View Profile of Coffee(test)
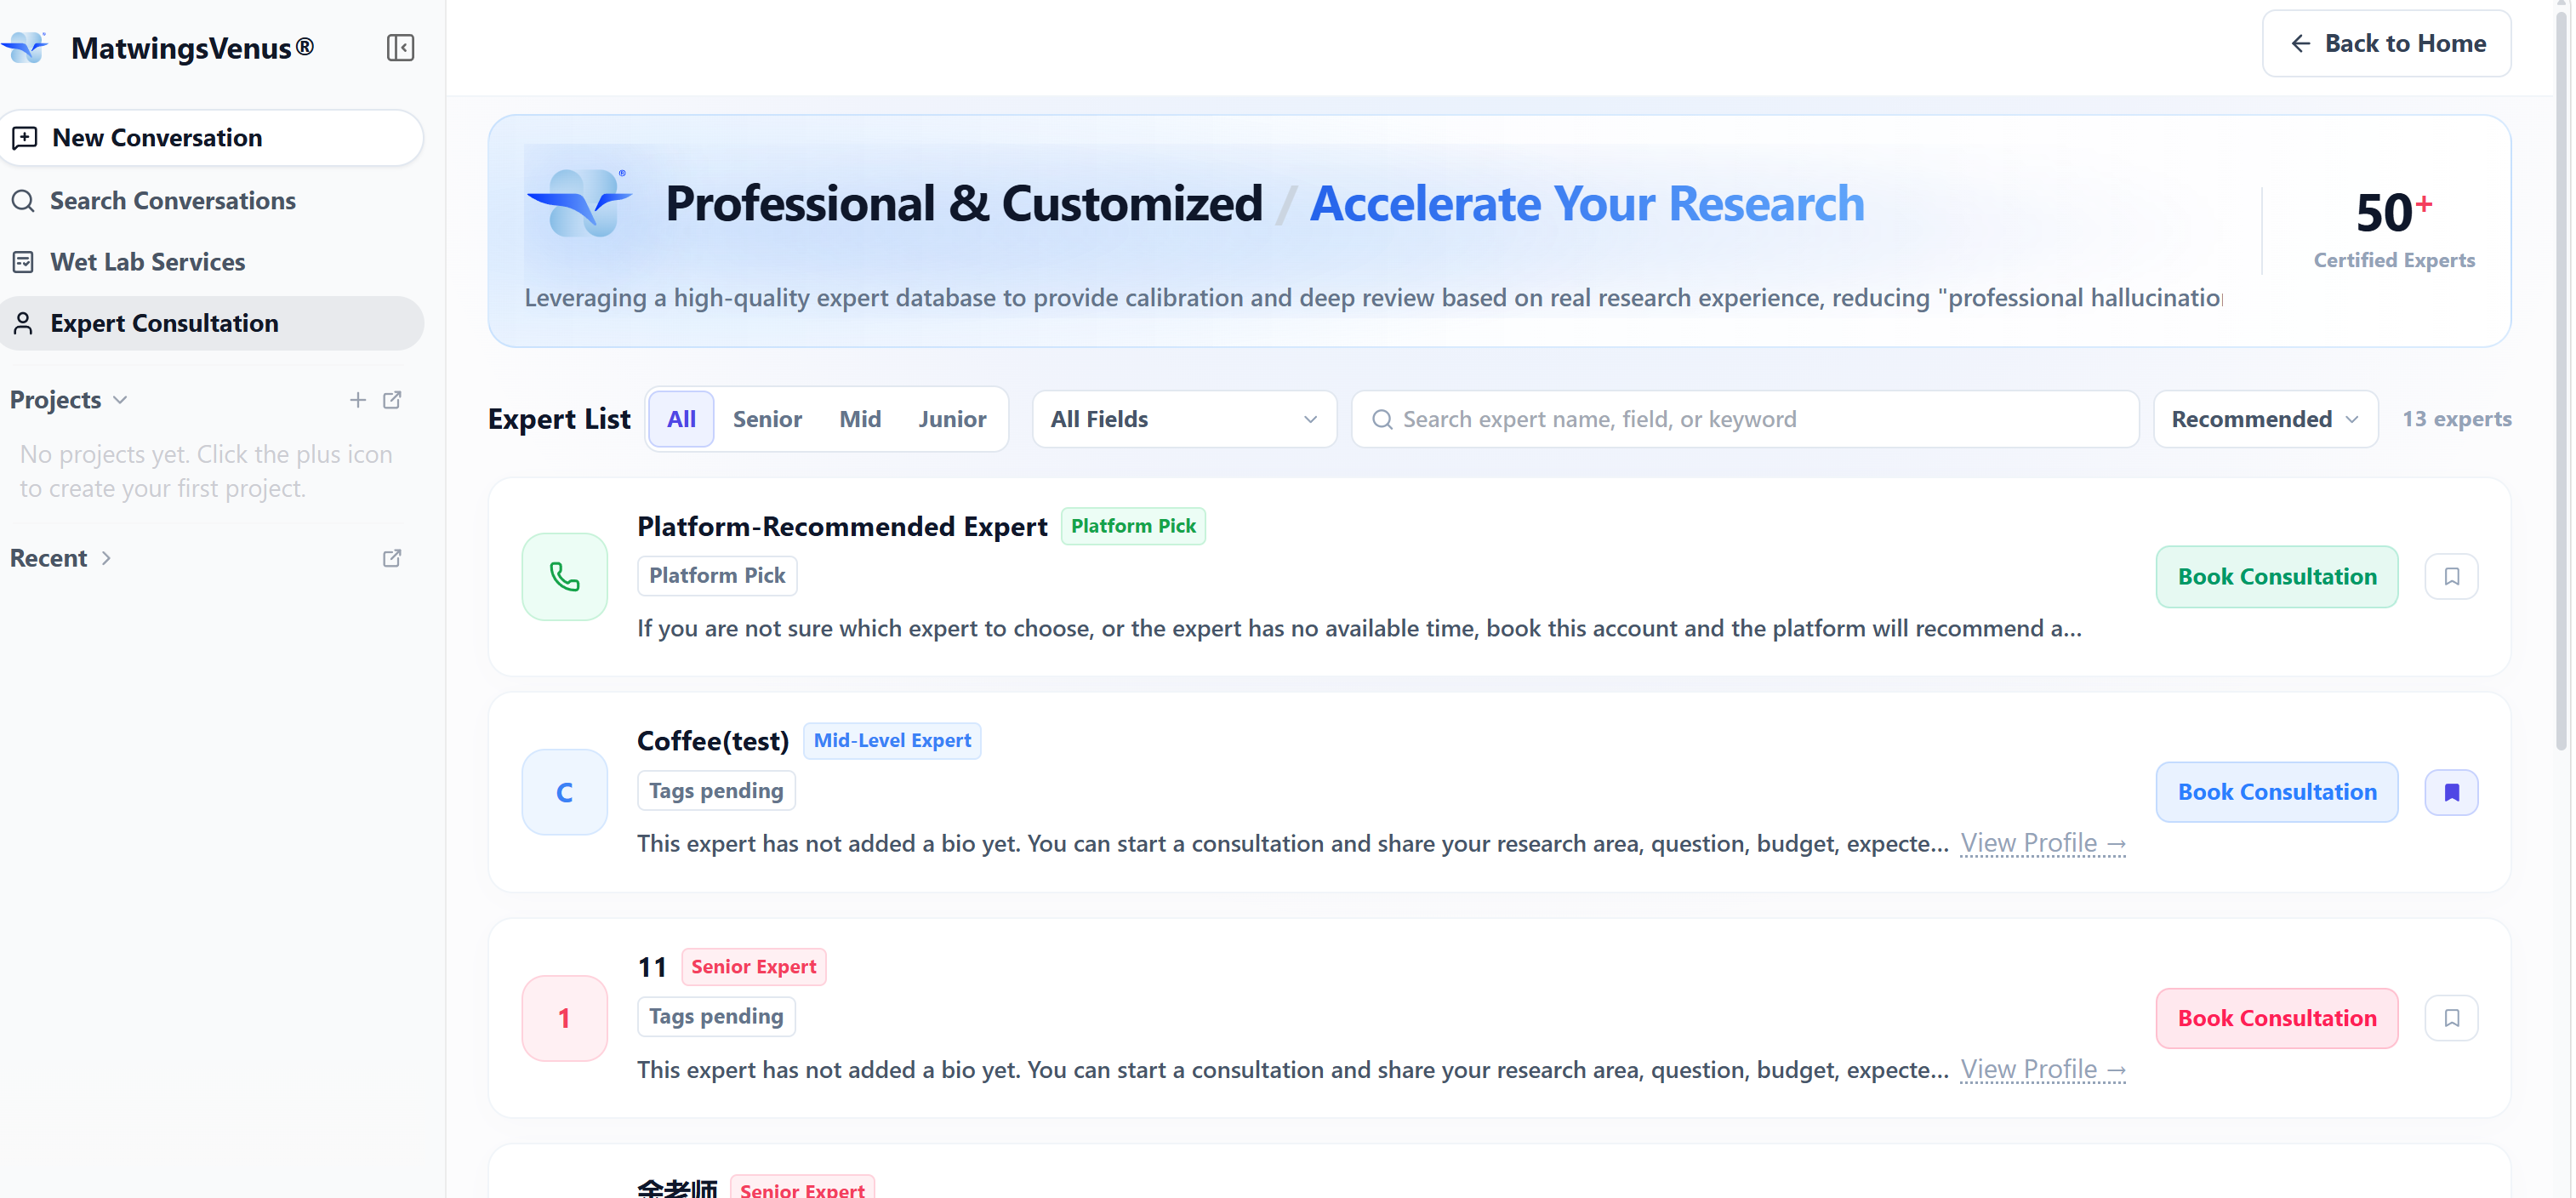The width and height of the screenshot is (2576, 1198). coord(2042,843)
